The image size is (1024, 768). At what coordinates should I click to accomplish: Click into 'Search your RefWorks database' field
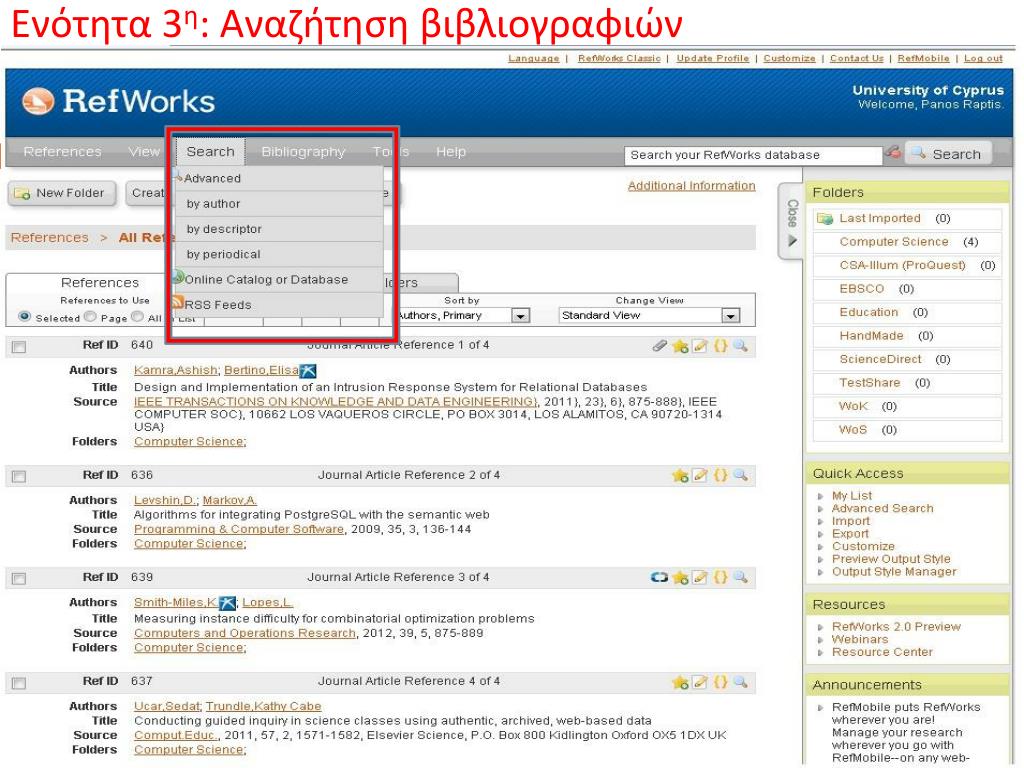[753, 155]
